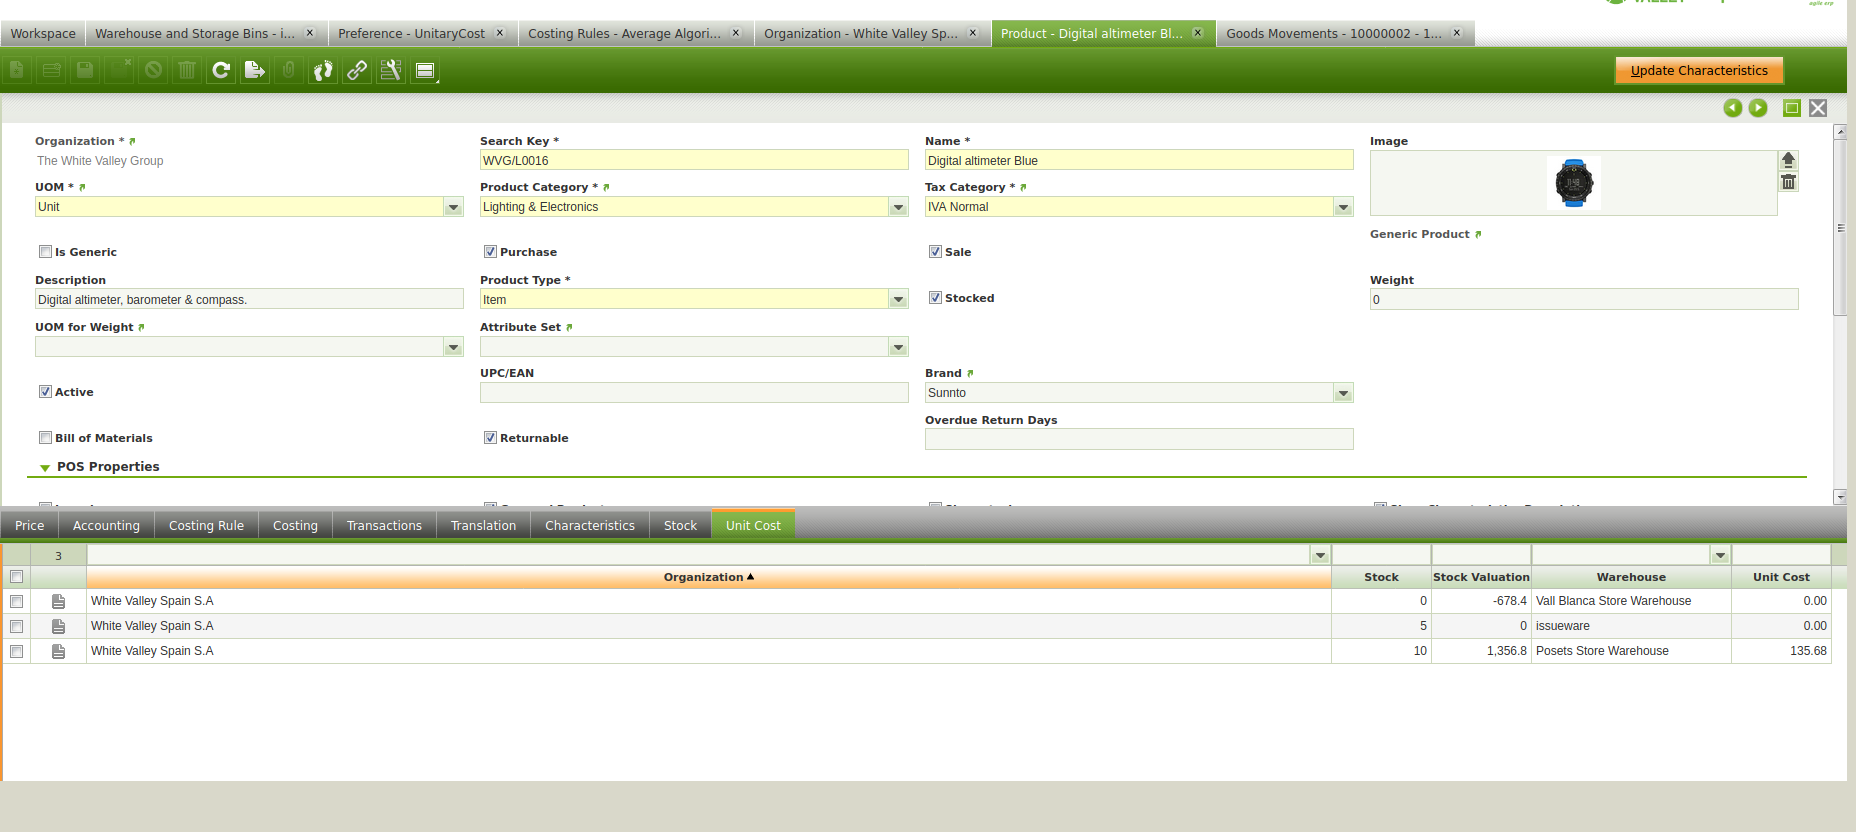Select all rows with the header checkbox
Viewport: 1856px width, 832px height.
pos(16,577)
